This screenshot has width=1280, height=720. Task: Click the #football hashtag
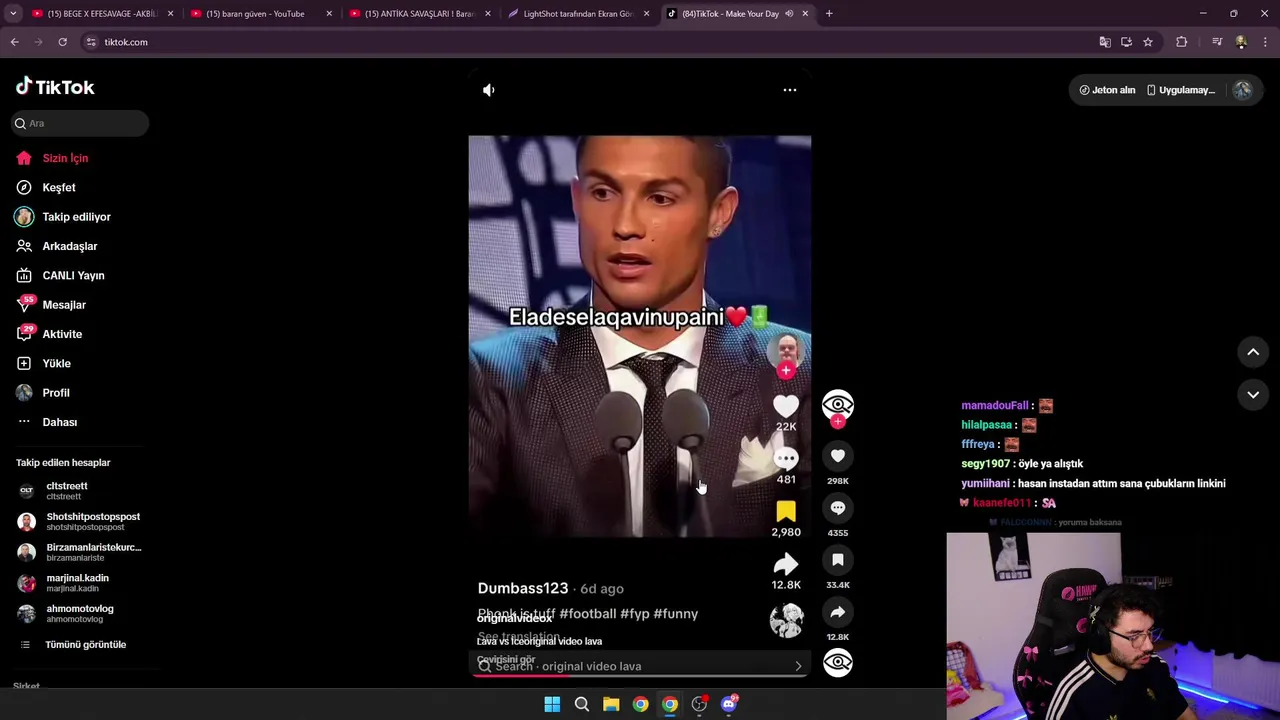pos(587,614)
